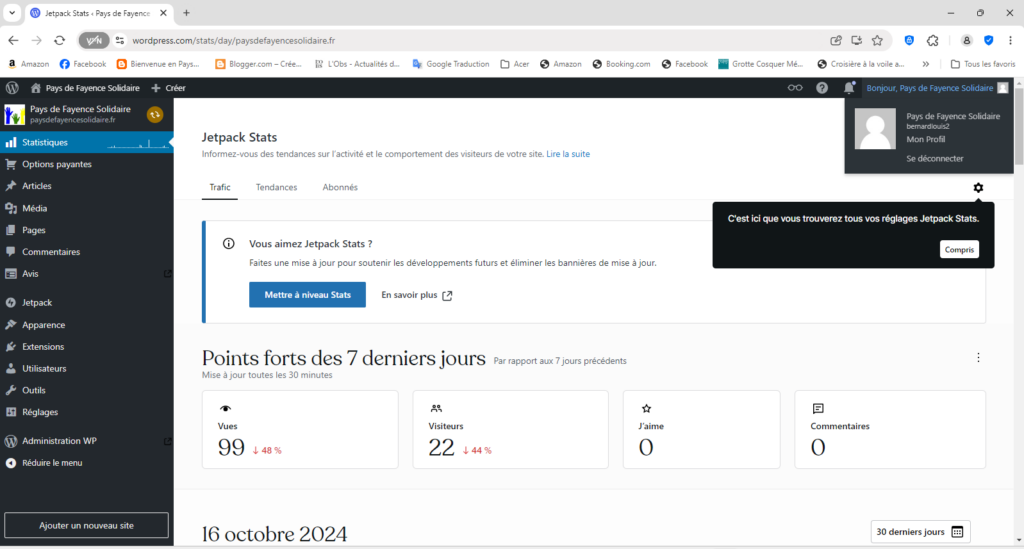This screenshot has height=549, width=1024.
Task: Click the browser address bar URL field
Action: [x=450, y=40]
